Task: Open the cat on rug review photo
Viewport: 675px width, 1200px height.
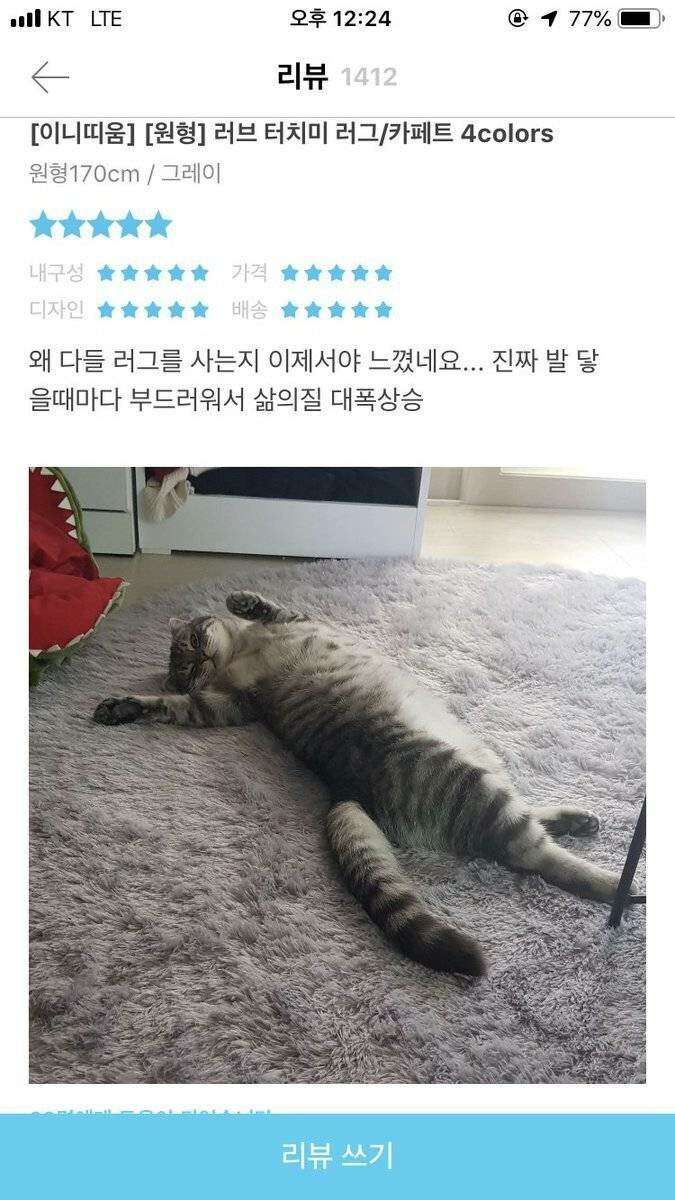Action: [337, 775]
